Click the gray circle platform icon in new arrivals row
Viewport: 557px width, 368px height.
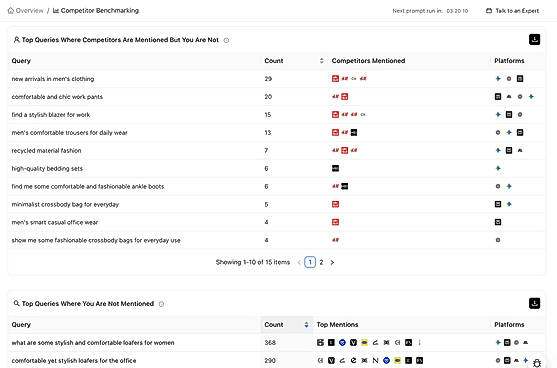tap(509, 79)
